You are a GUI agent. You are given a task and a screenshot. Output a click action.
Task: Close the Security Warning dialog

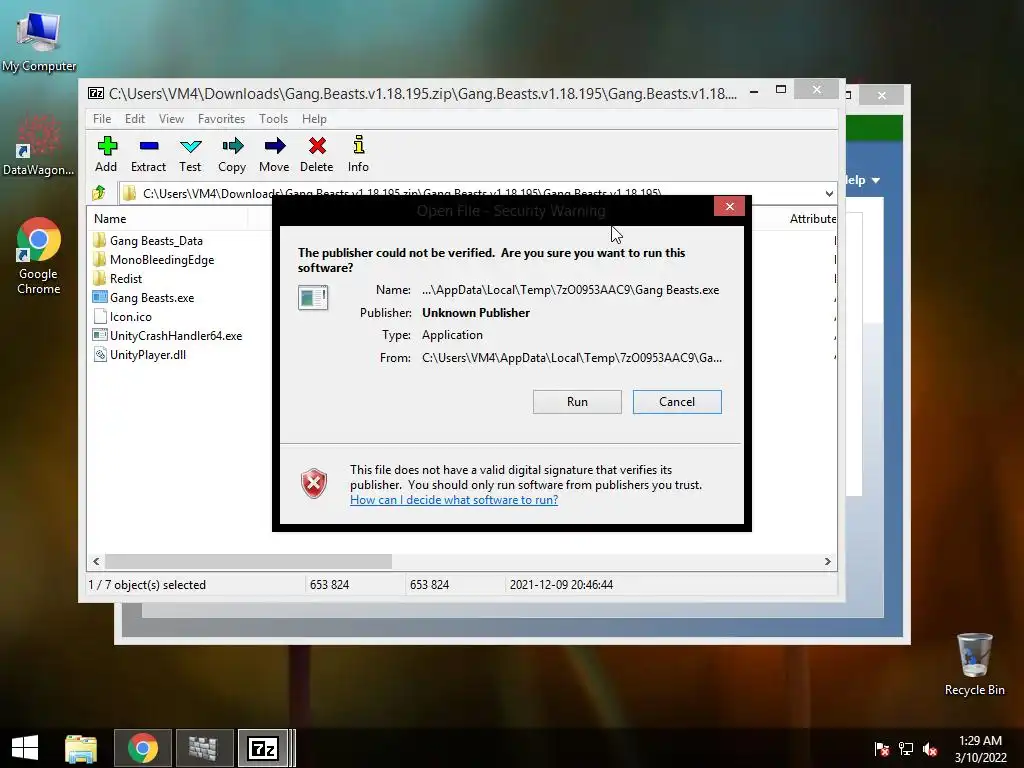point(729,206)
